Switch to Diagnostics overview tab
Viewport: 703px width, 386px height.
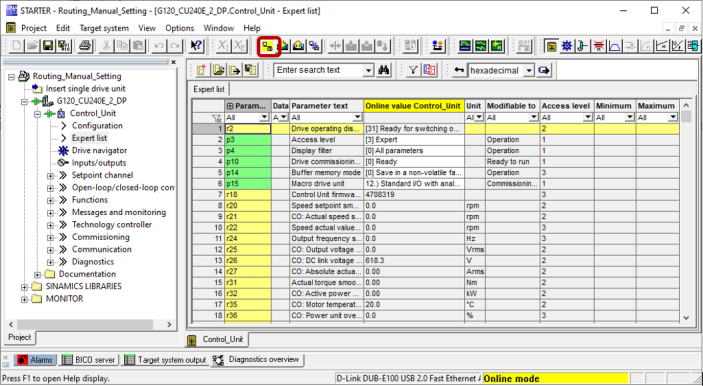257,360
